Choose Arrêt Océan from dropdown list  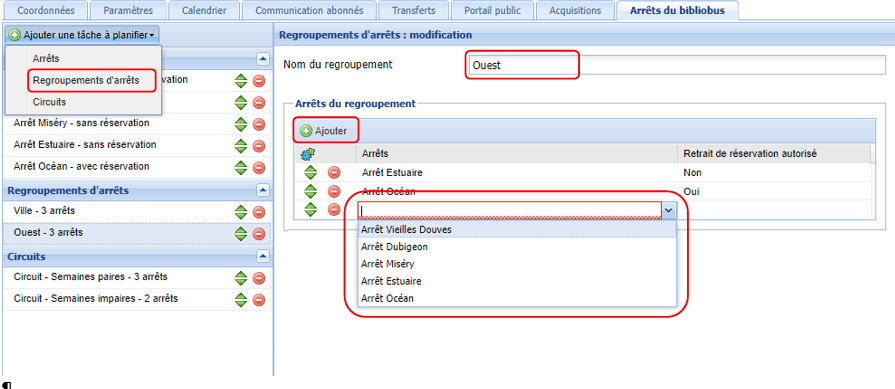[x=517, y=298]
